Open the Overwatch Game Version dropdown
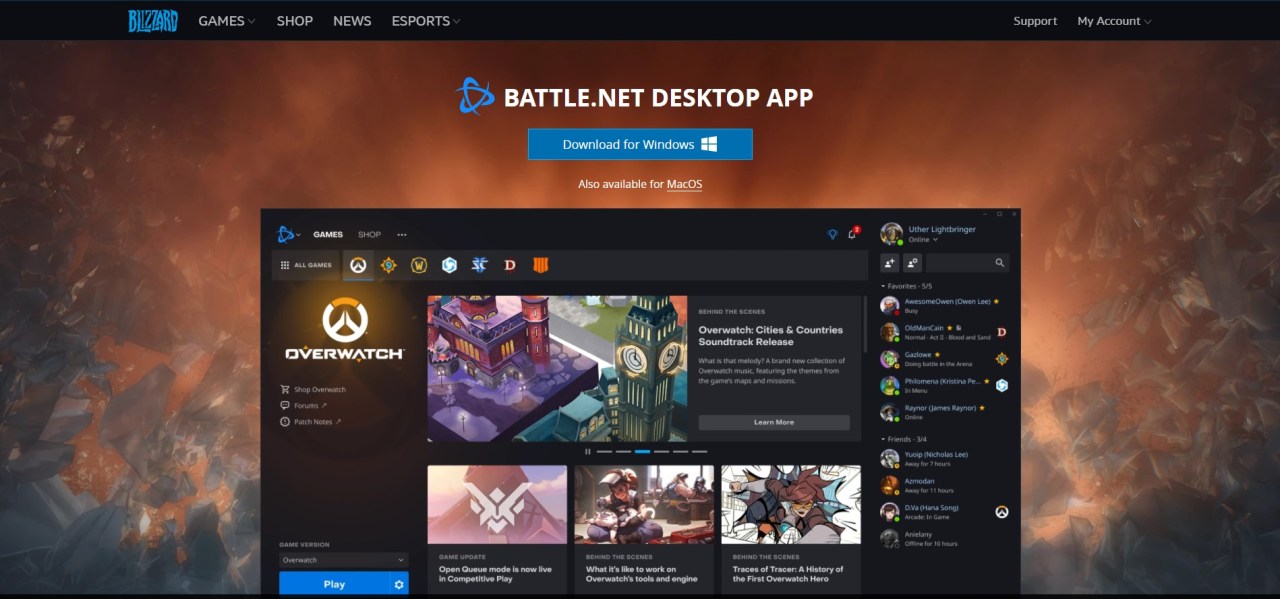Viewport: 1280px width, 599px height. (x=344, y=560)
